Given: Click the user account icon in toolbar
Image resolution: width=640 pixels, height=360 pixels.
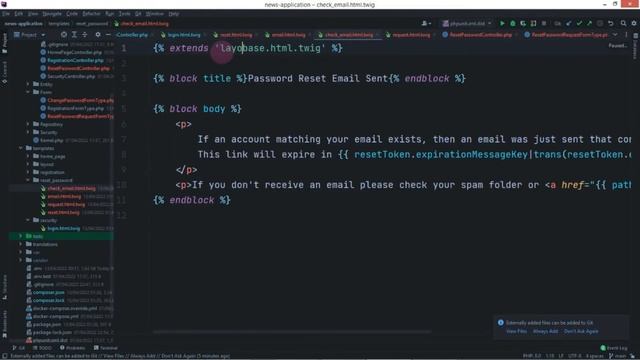Looking at the screenshot, I should pyautogui.click(x=426, y=24).
